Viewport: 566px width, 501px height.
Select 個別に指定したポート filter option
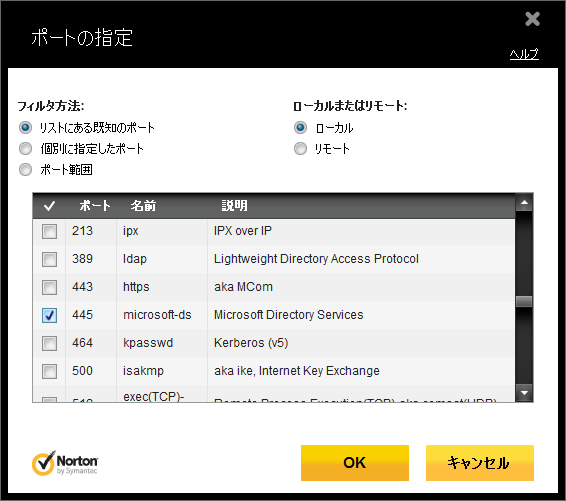(x=25, y=148)
